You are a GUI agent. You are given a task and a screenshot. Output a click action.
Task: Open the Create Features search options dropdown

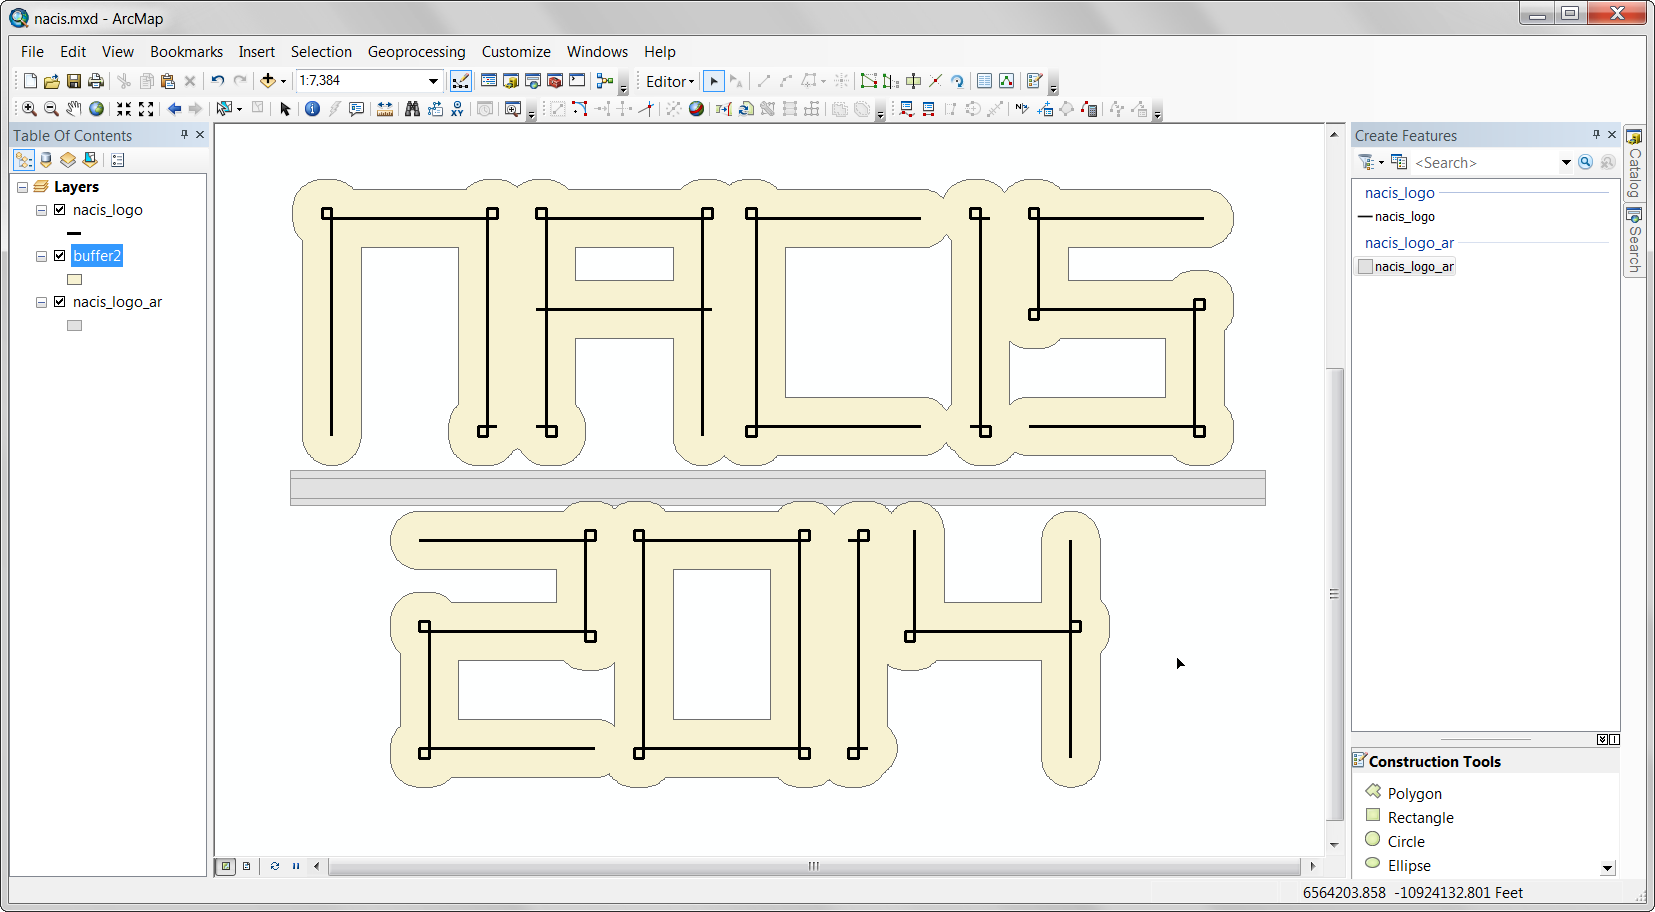click(x=1566, y=162)
